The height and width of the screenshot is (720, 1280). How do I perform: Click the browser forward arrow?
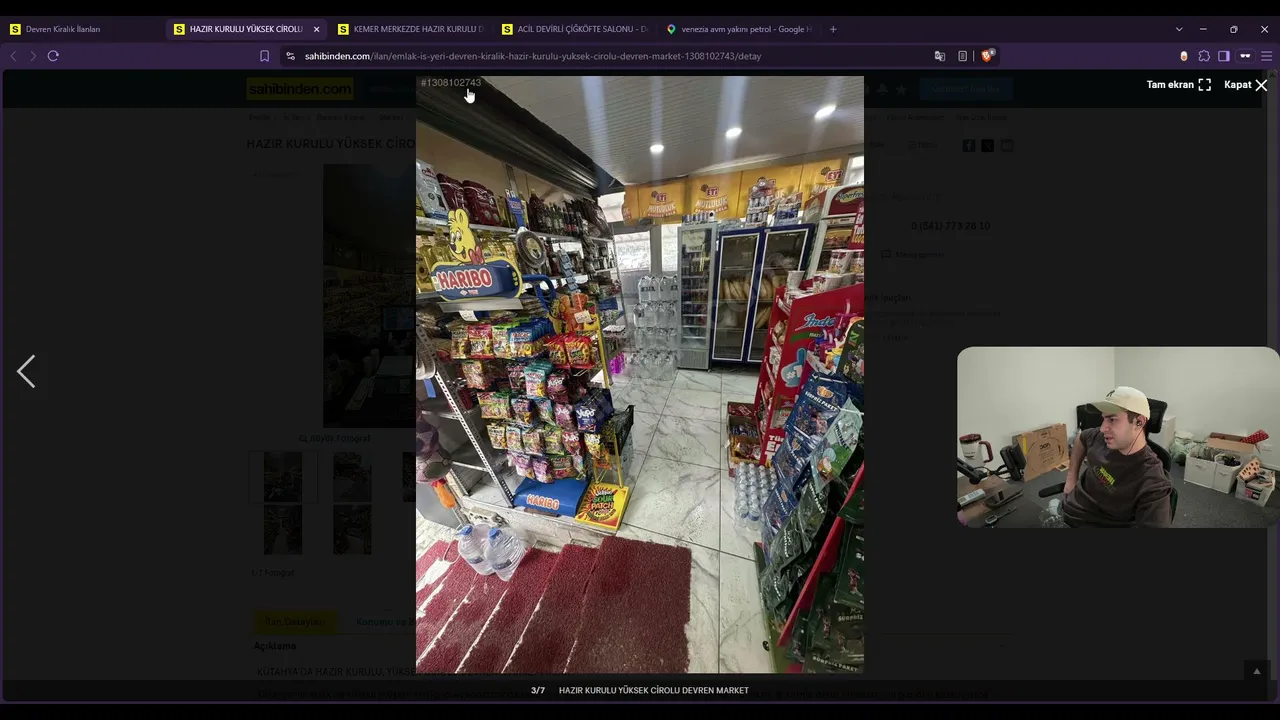coord(32,56)
